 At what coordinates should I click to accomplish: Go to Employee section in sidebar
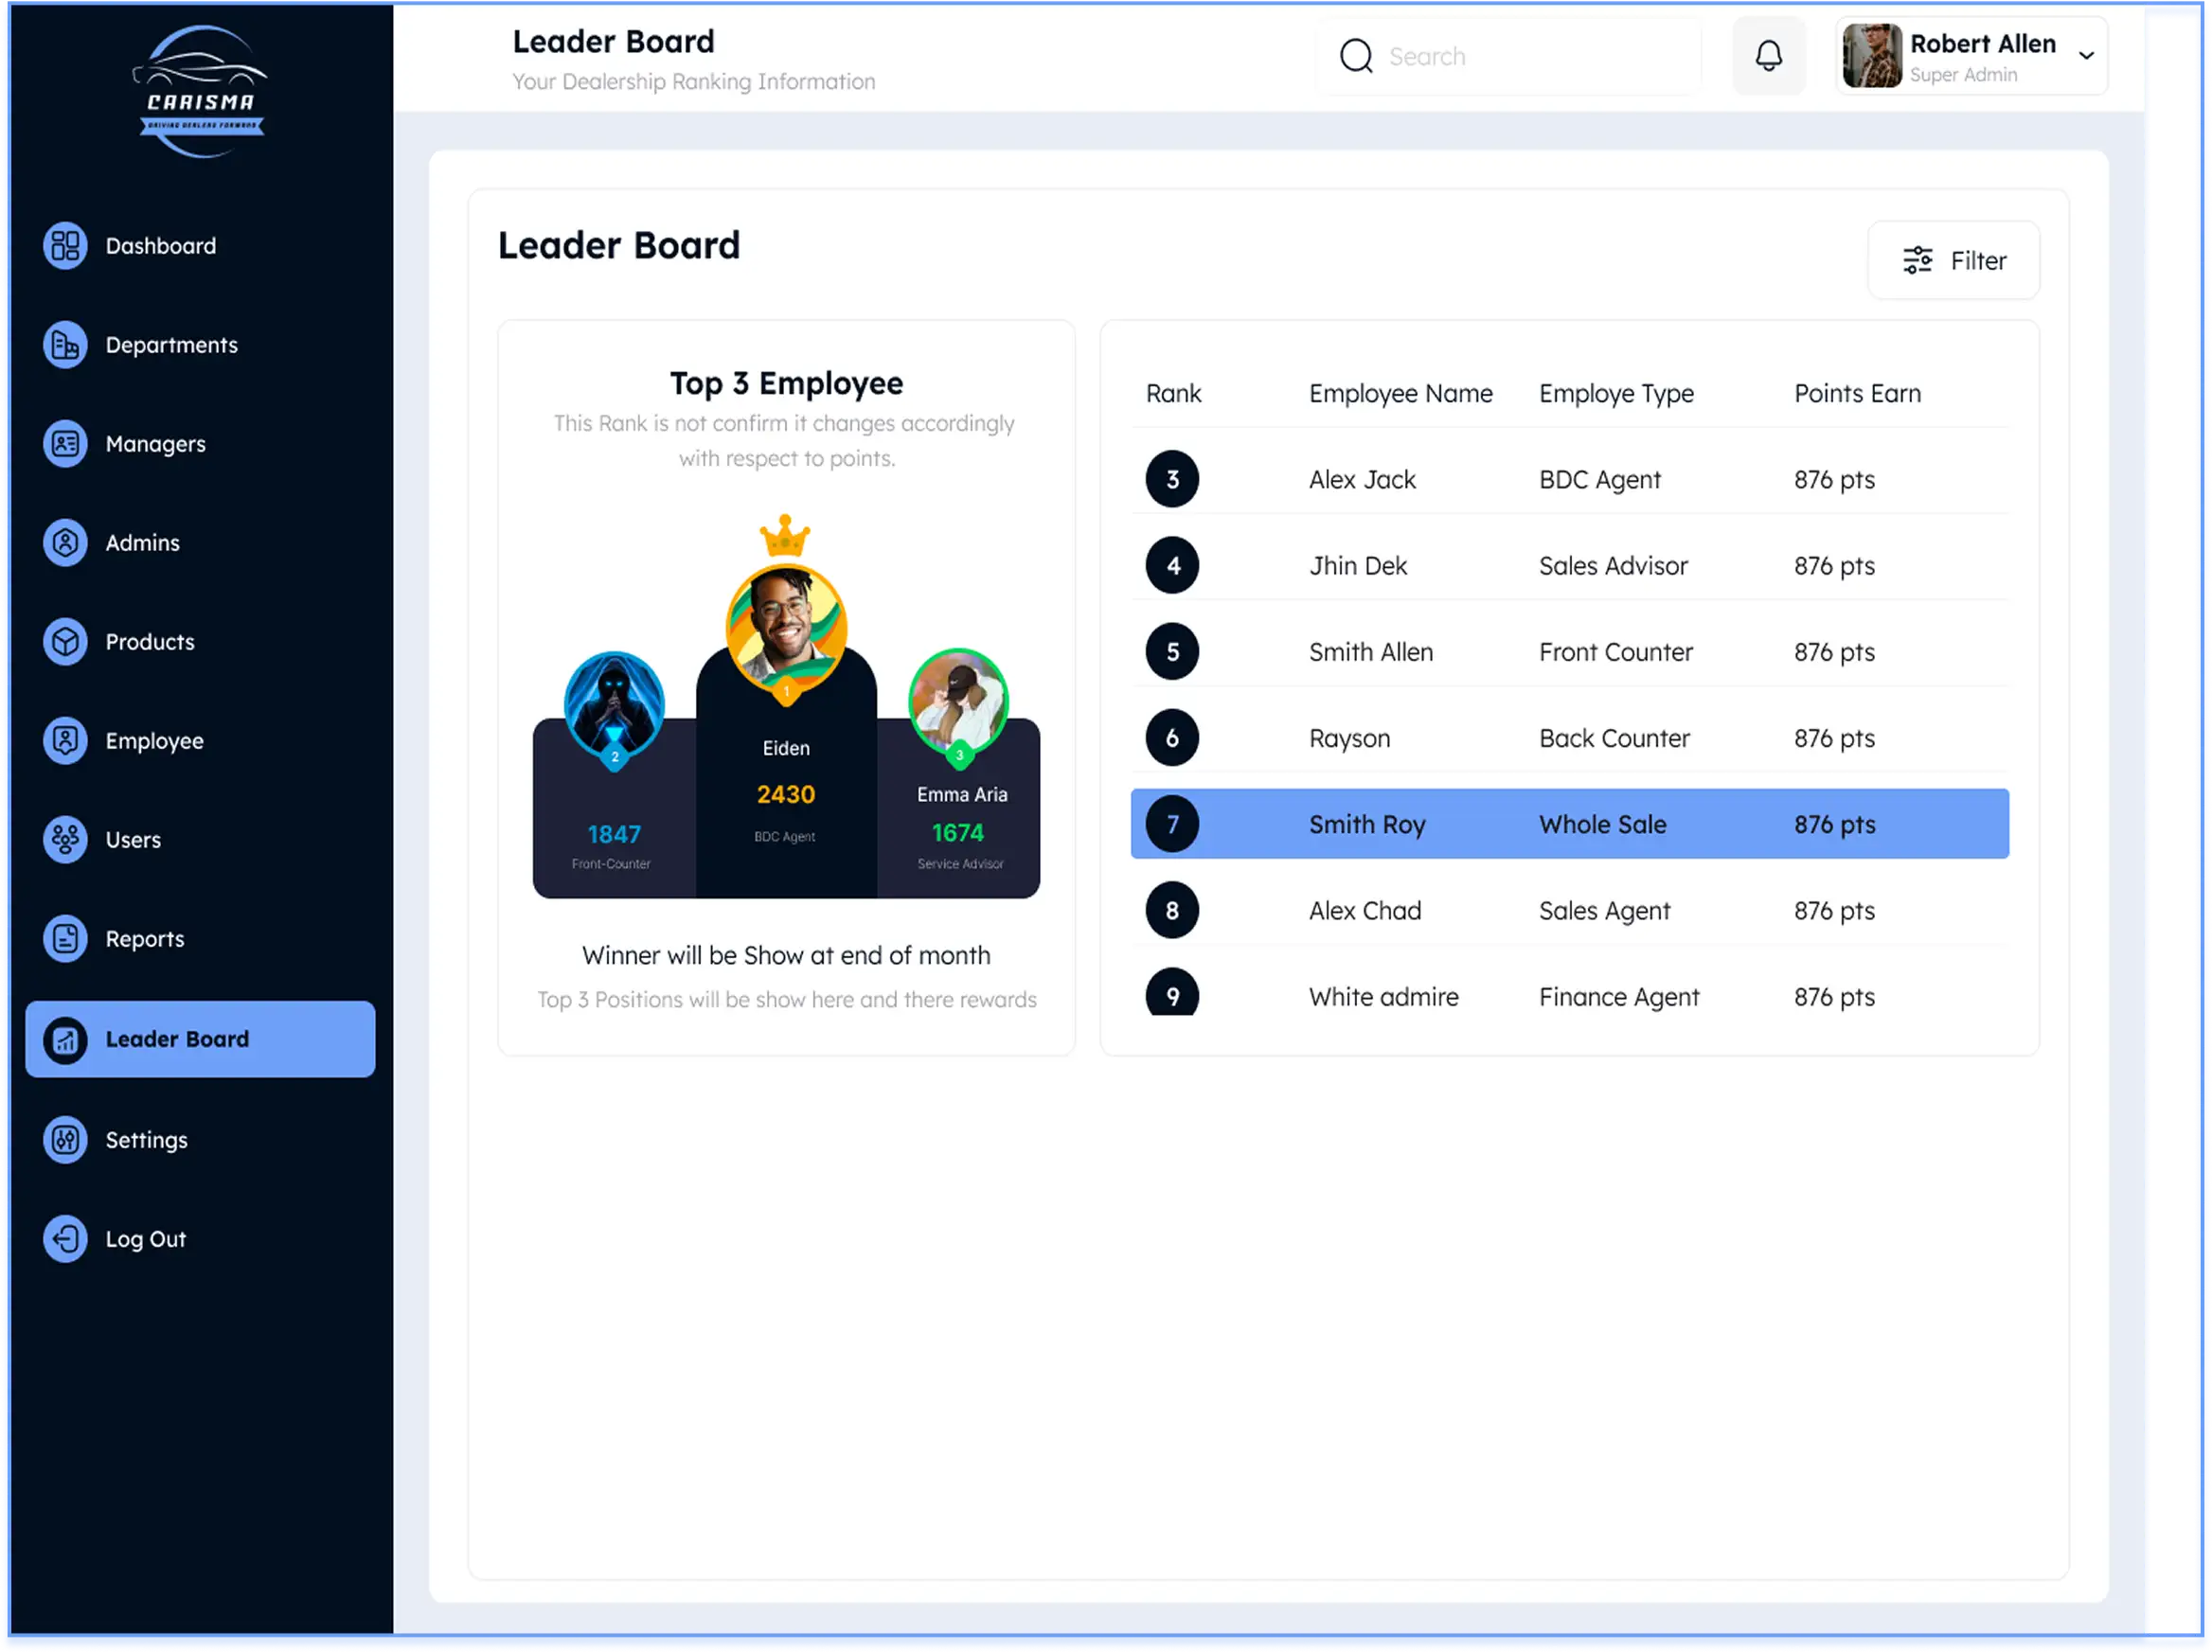[154, 741]
